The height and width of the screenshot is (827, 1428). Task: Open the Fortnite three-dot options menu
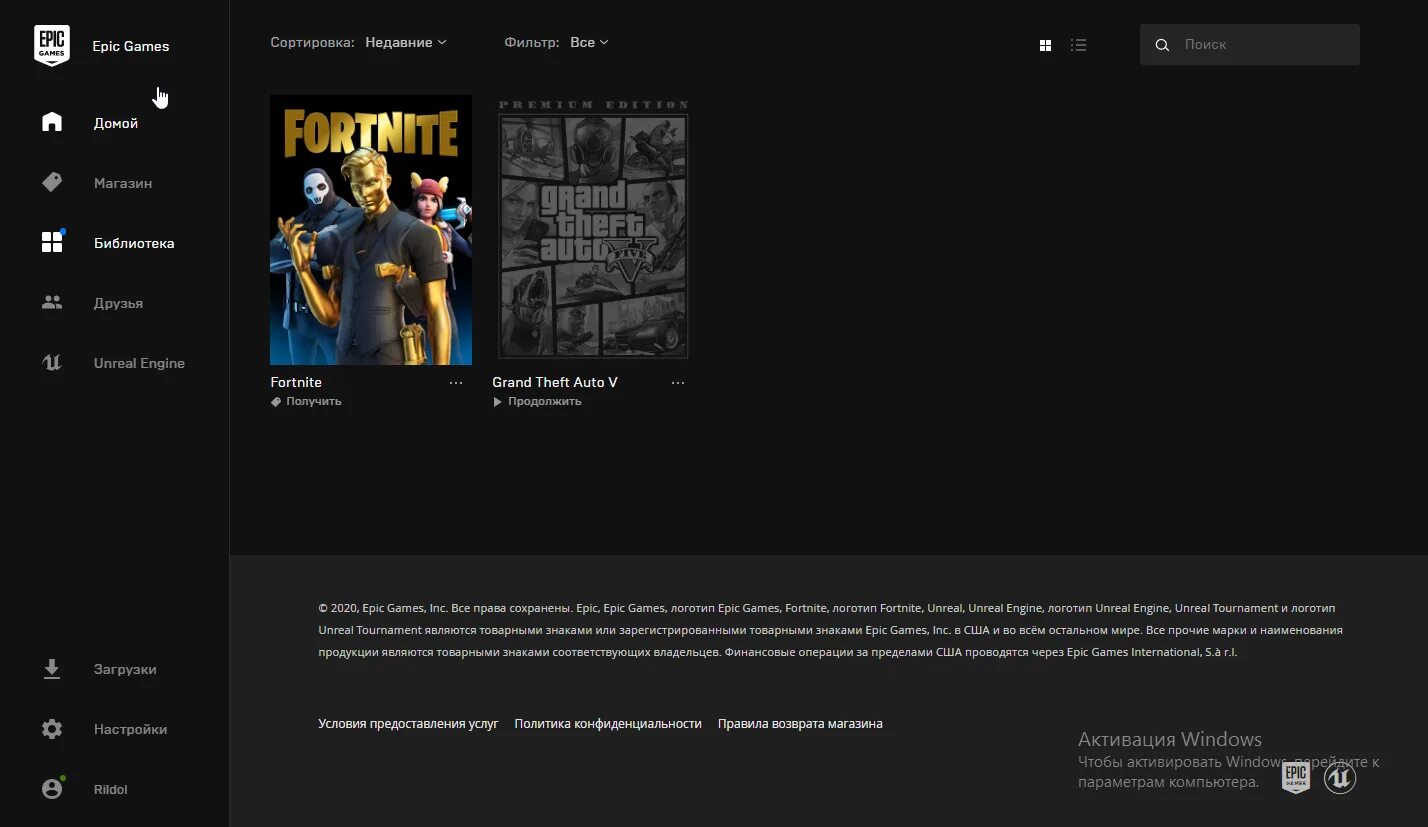pyautogui.click(x=456, y=383)
